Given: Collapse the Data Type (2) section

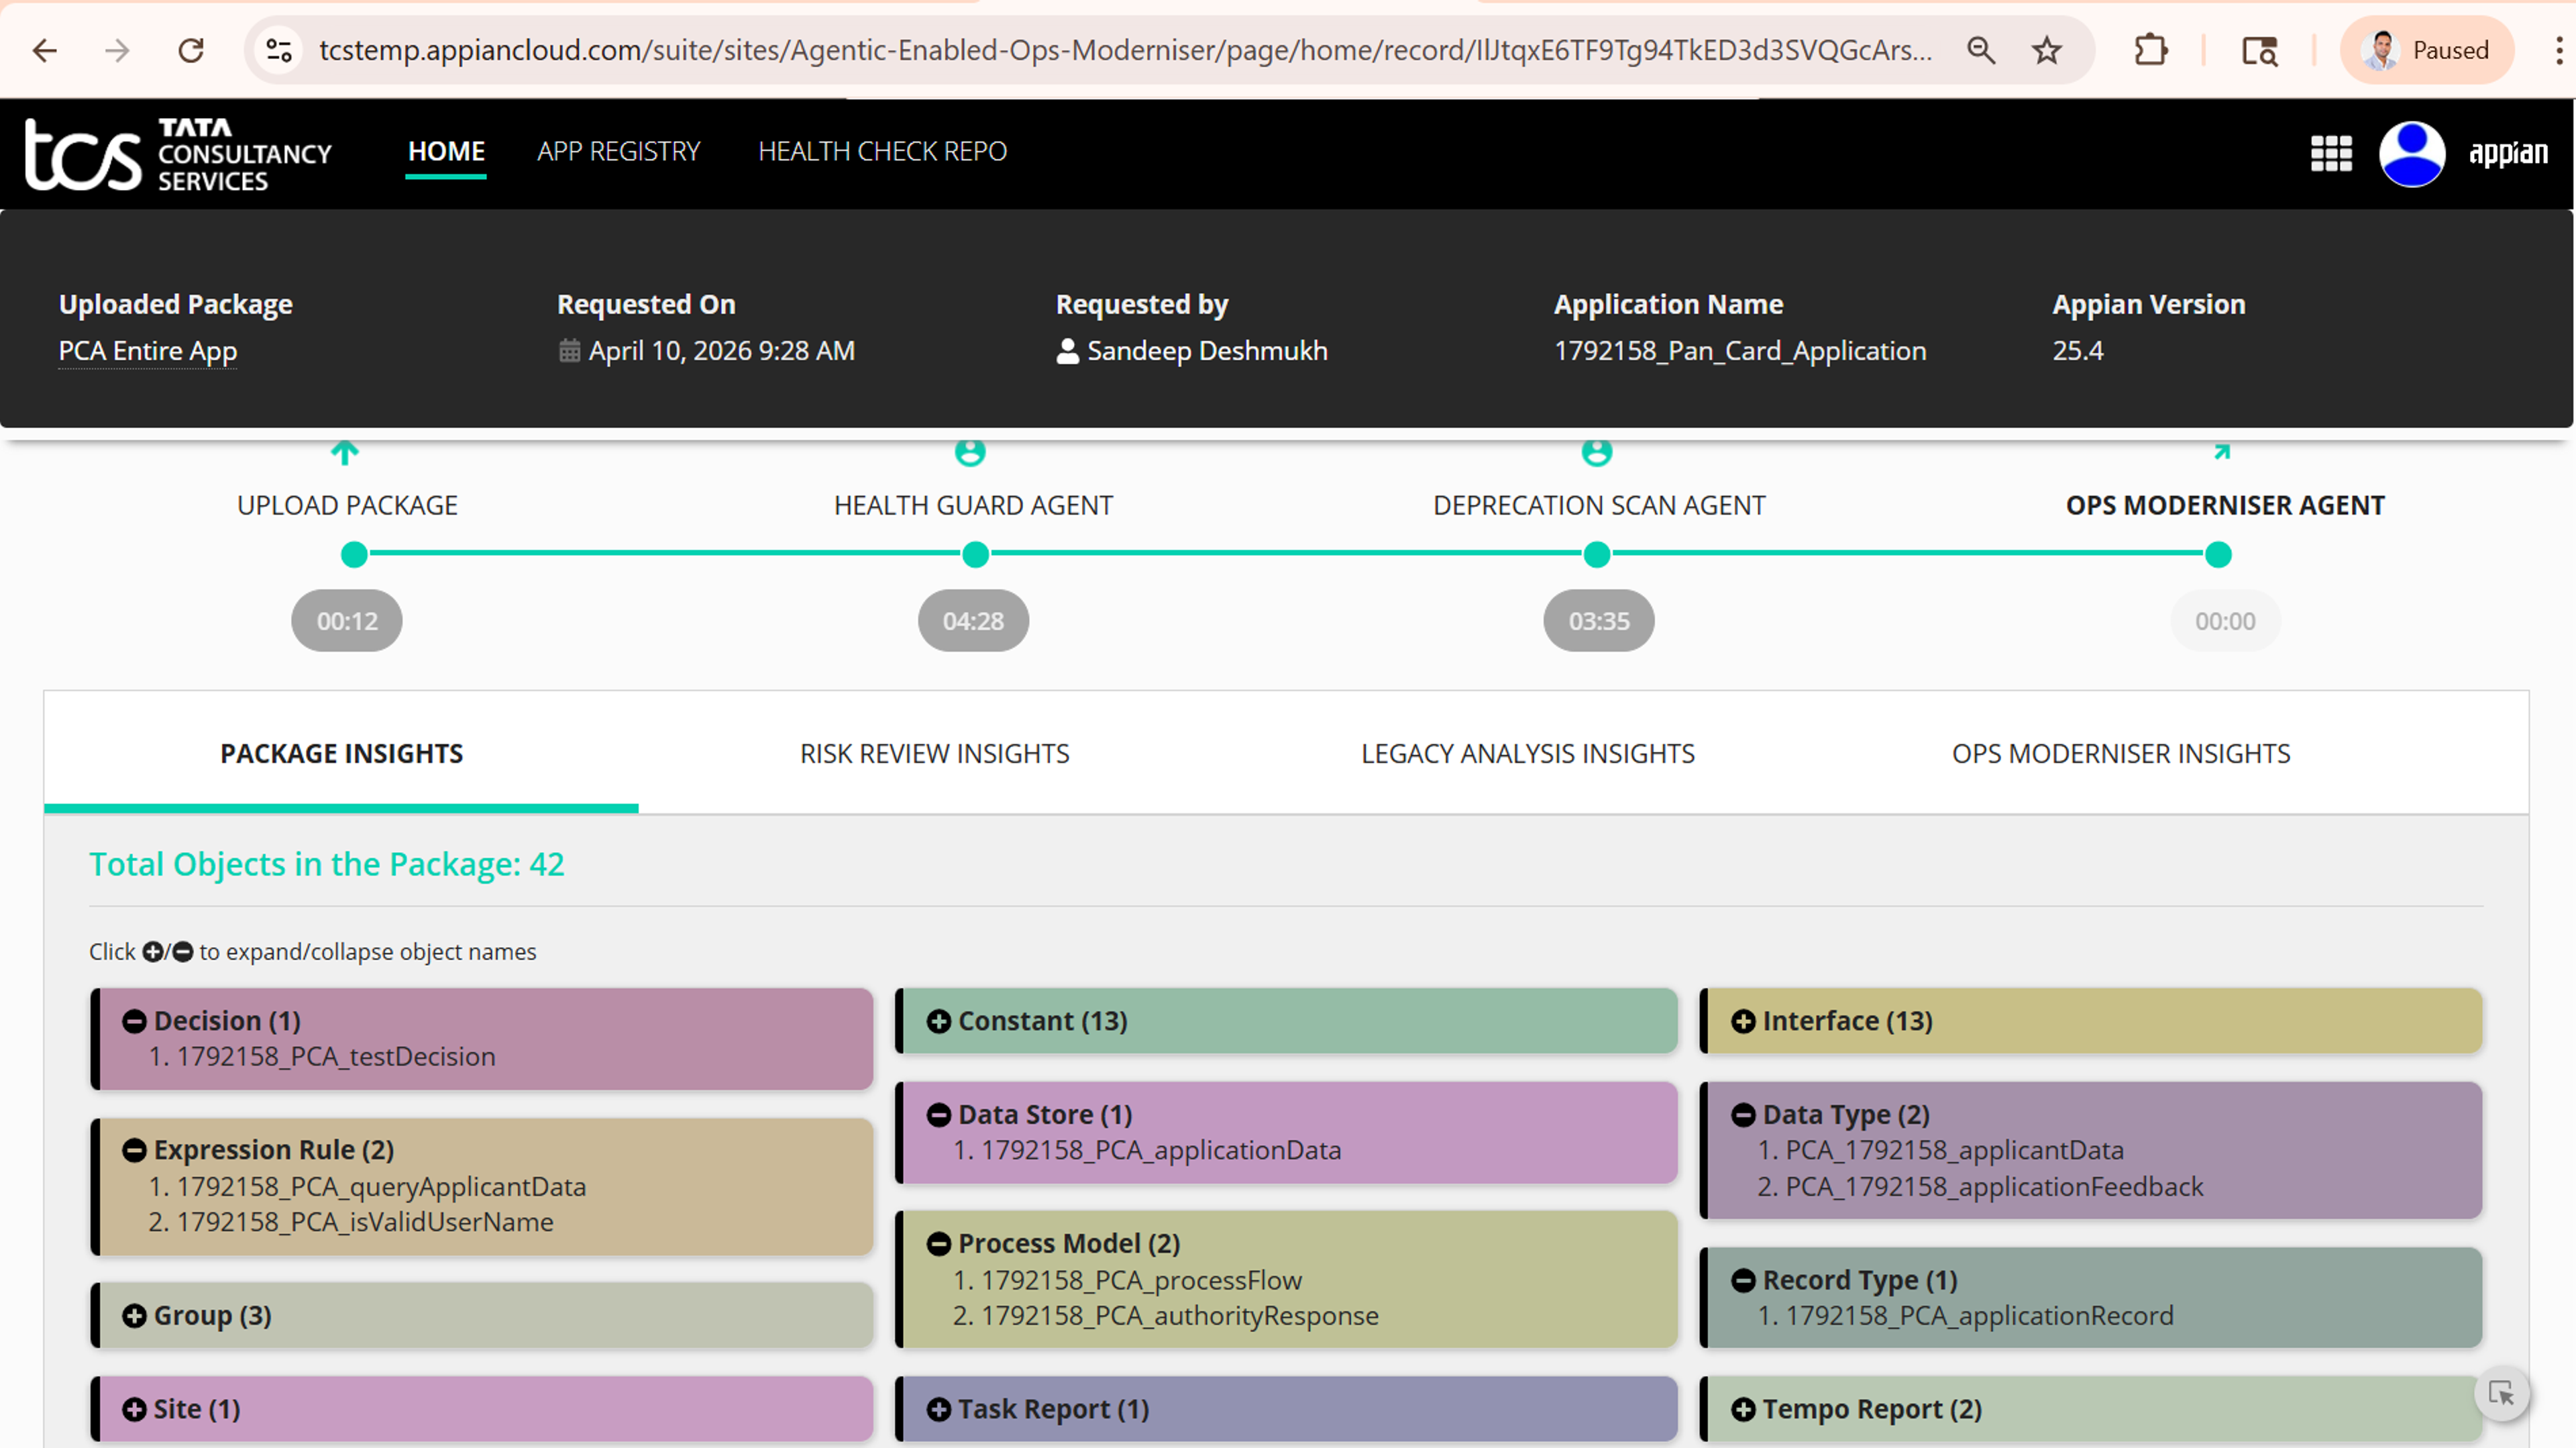Looking at the screenshot, I should [1743, 1115].
